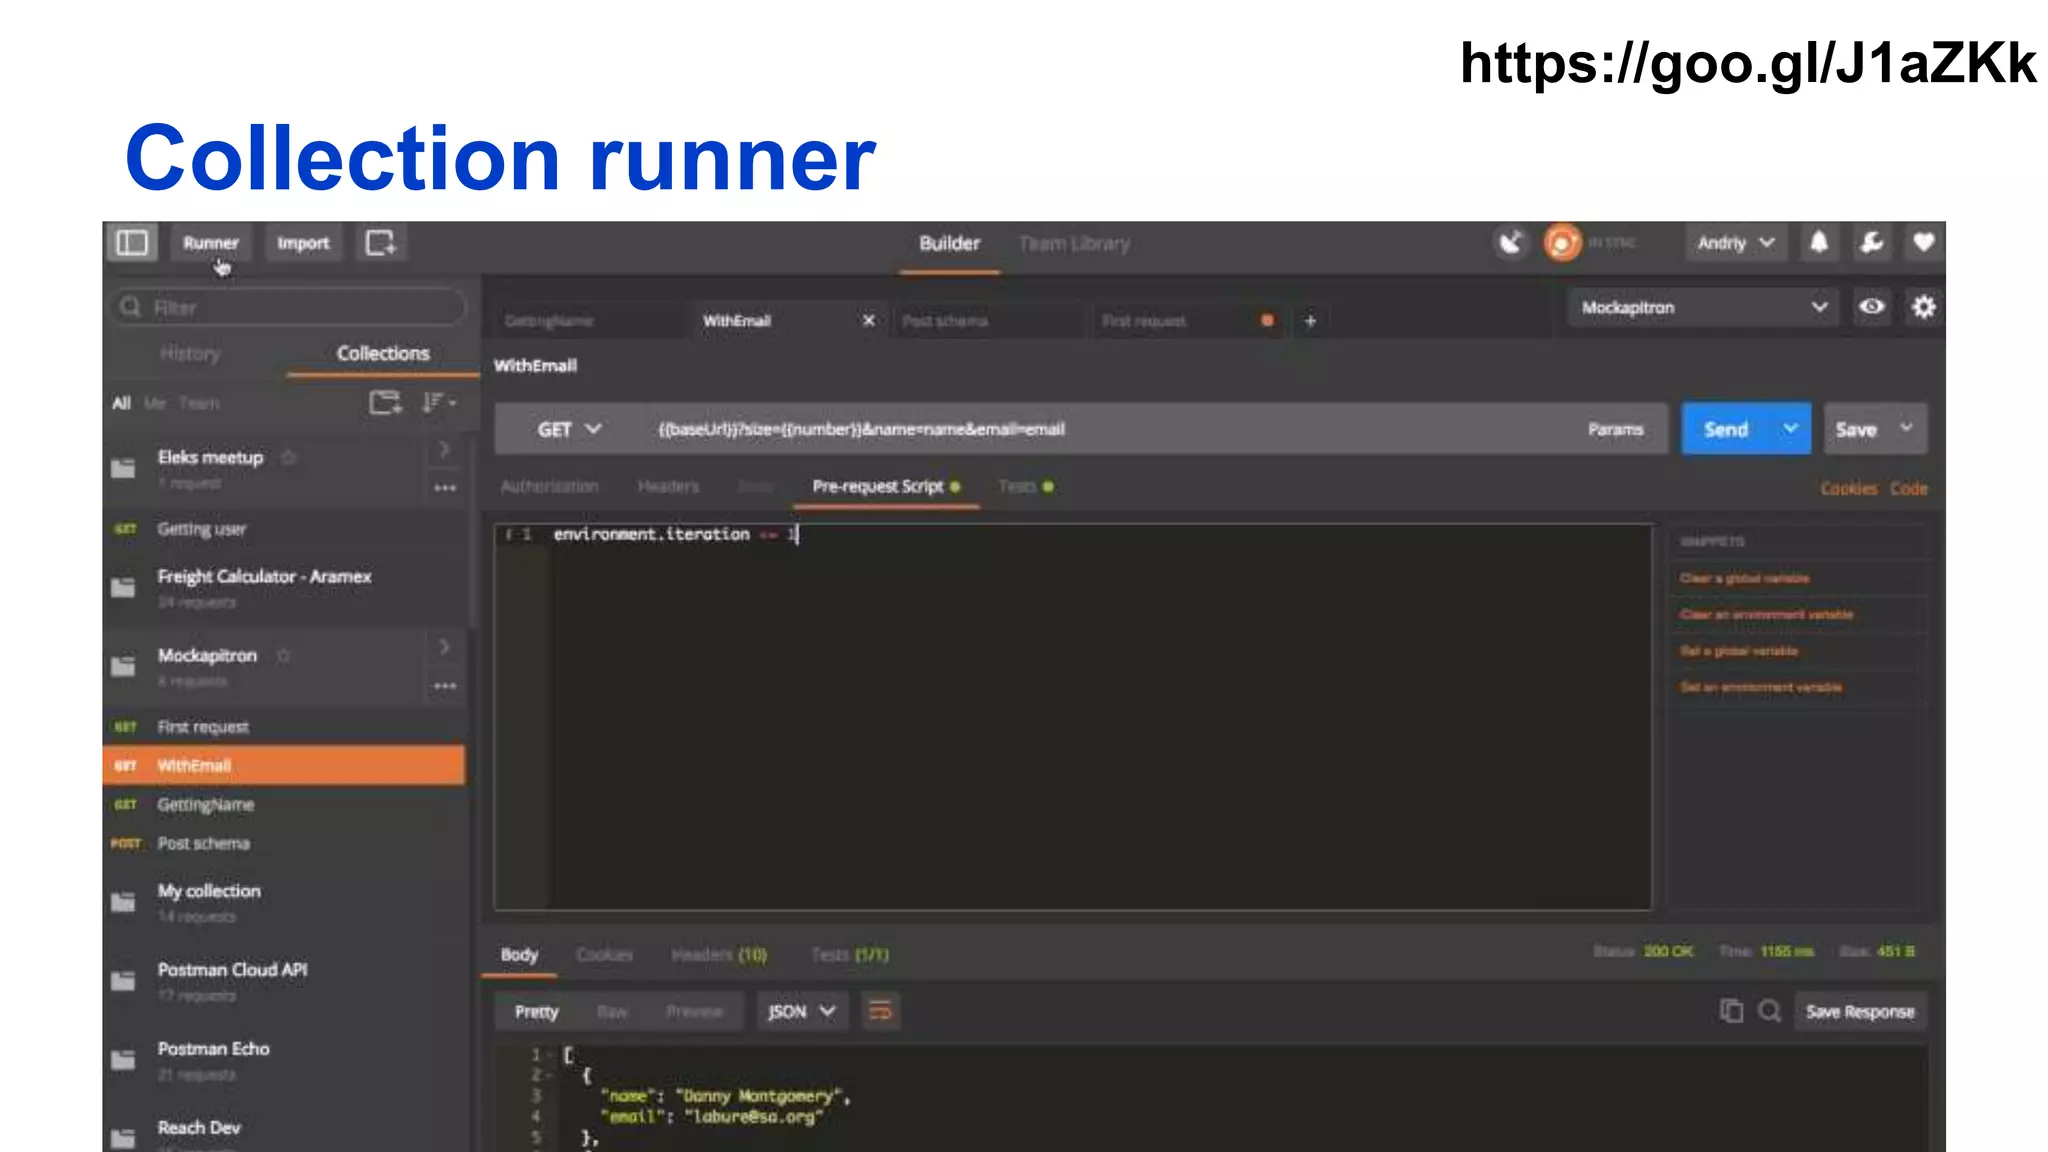Open Mockapitron more options dots
This screenshot has height=1152, width=2048.
[x=444, y=686]
